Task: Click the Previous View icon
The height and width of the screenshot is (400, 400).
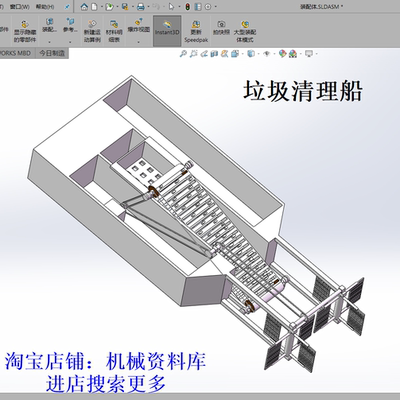Action: [x=204, y=54]
